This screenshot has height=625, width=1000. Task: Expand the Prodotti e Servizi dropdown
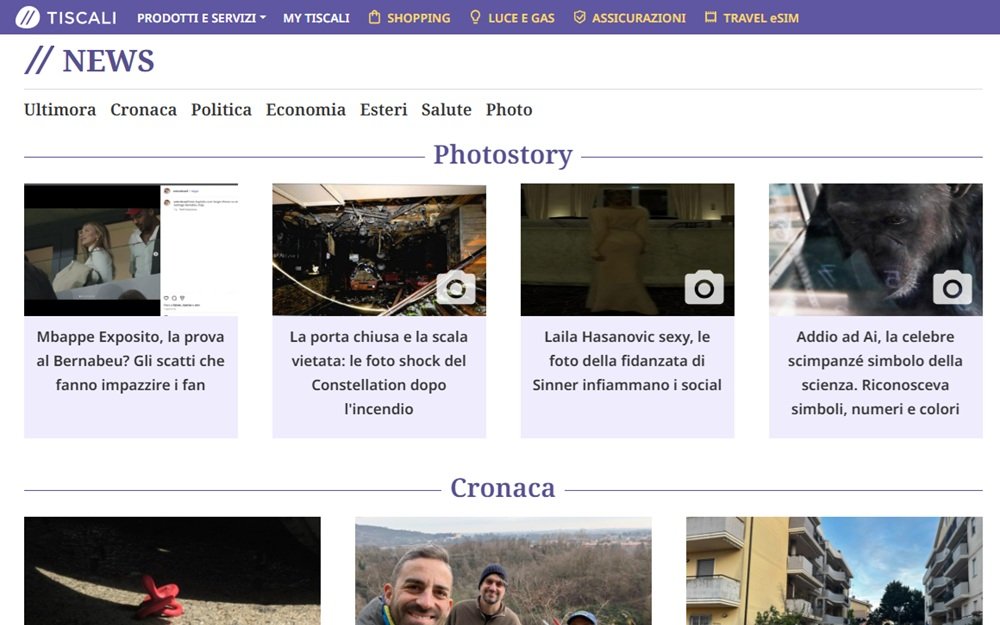(x=201, y=18)
